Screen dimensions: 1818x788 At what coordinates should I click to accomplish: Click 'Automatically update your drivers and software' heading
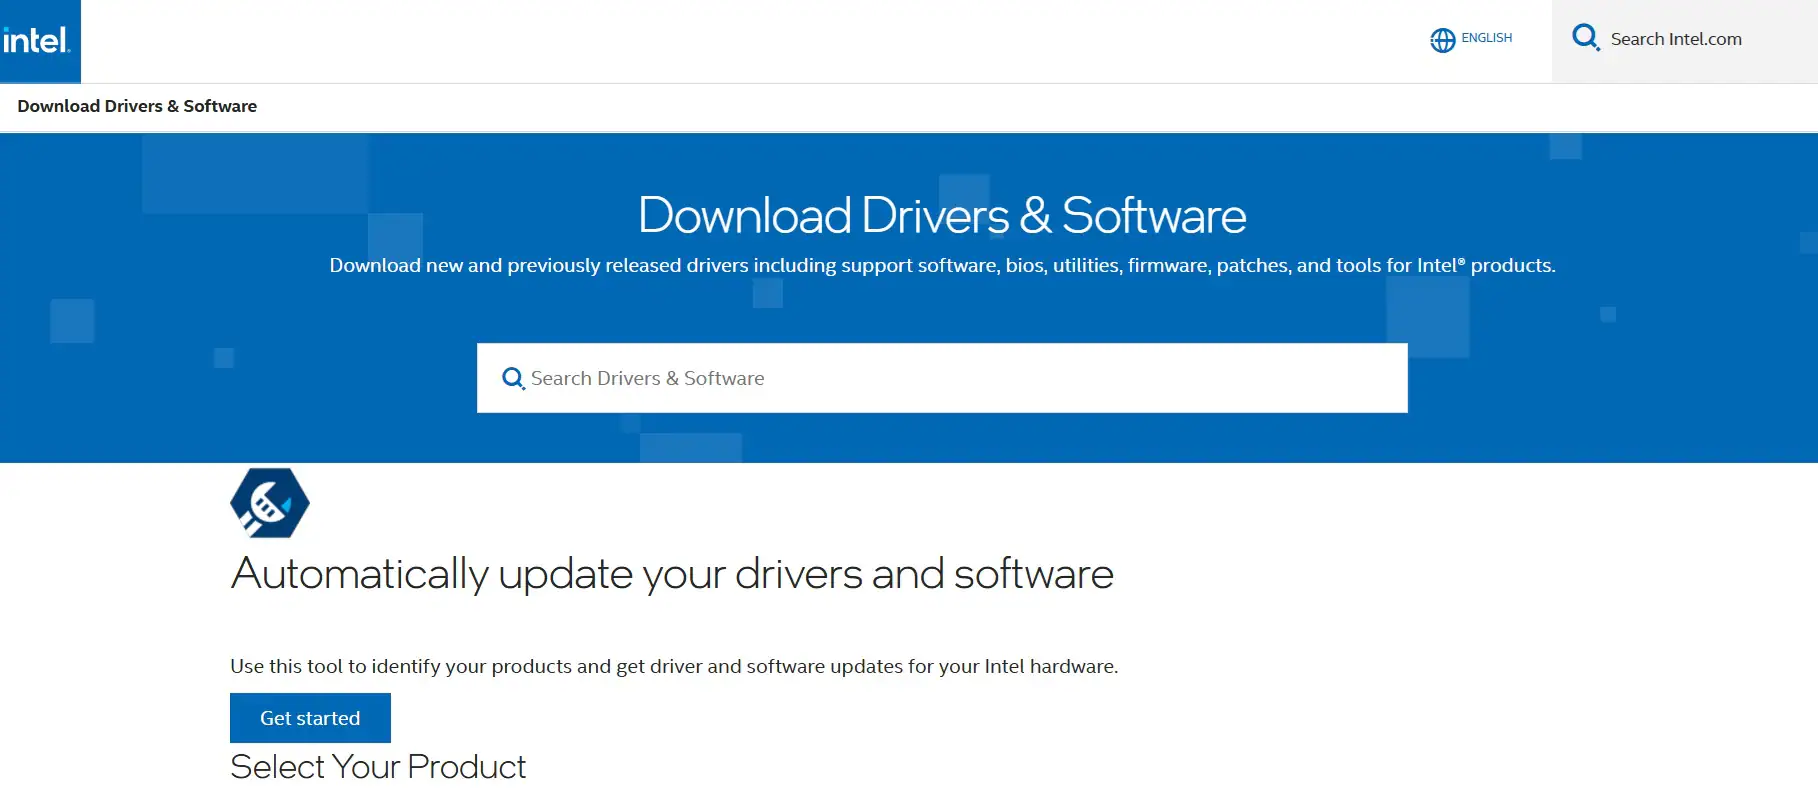tap(672, 574)
